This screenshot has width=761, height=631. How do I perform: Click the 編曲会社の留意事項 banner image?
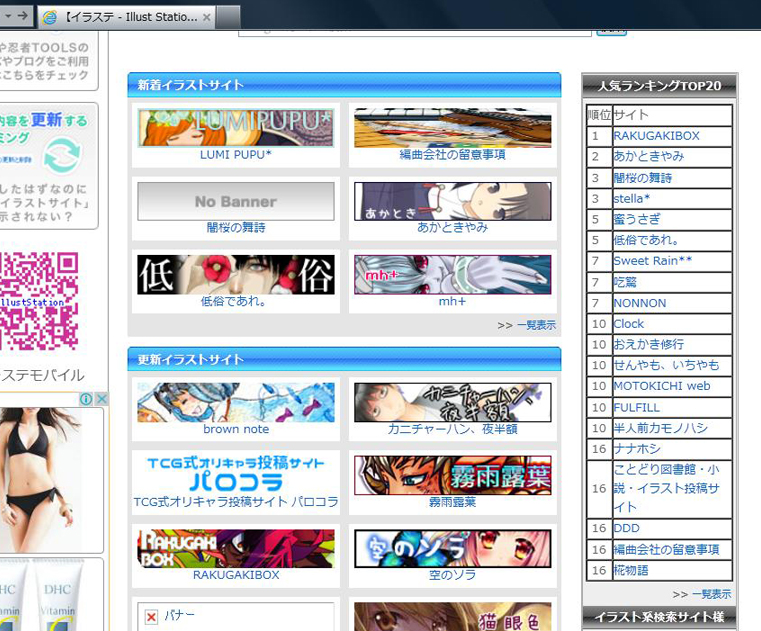(452, 128)
